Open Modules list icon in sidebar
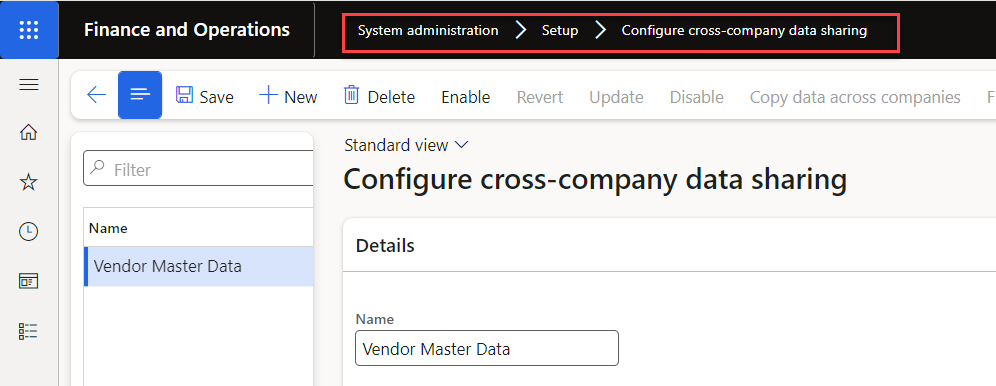Viewport: 996px width, 386px height. [29, 331]
